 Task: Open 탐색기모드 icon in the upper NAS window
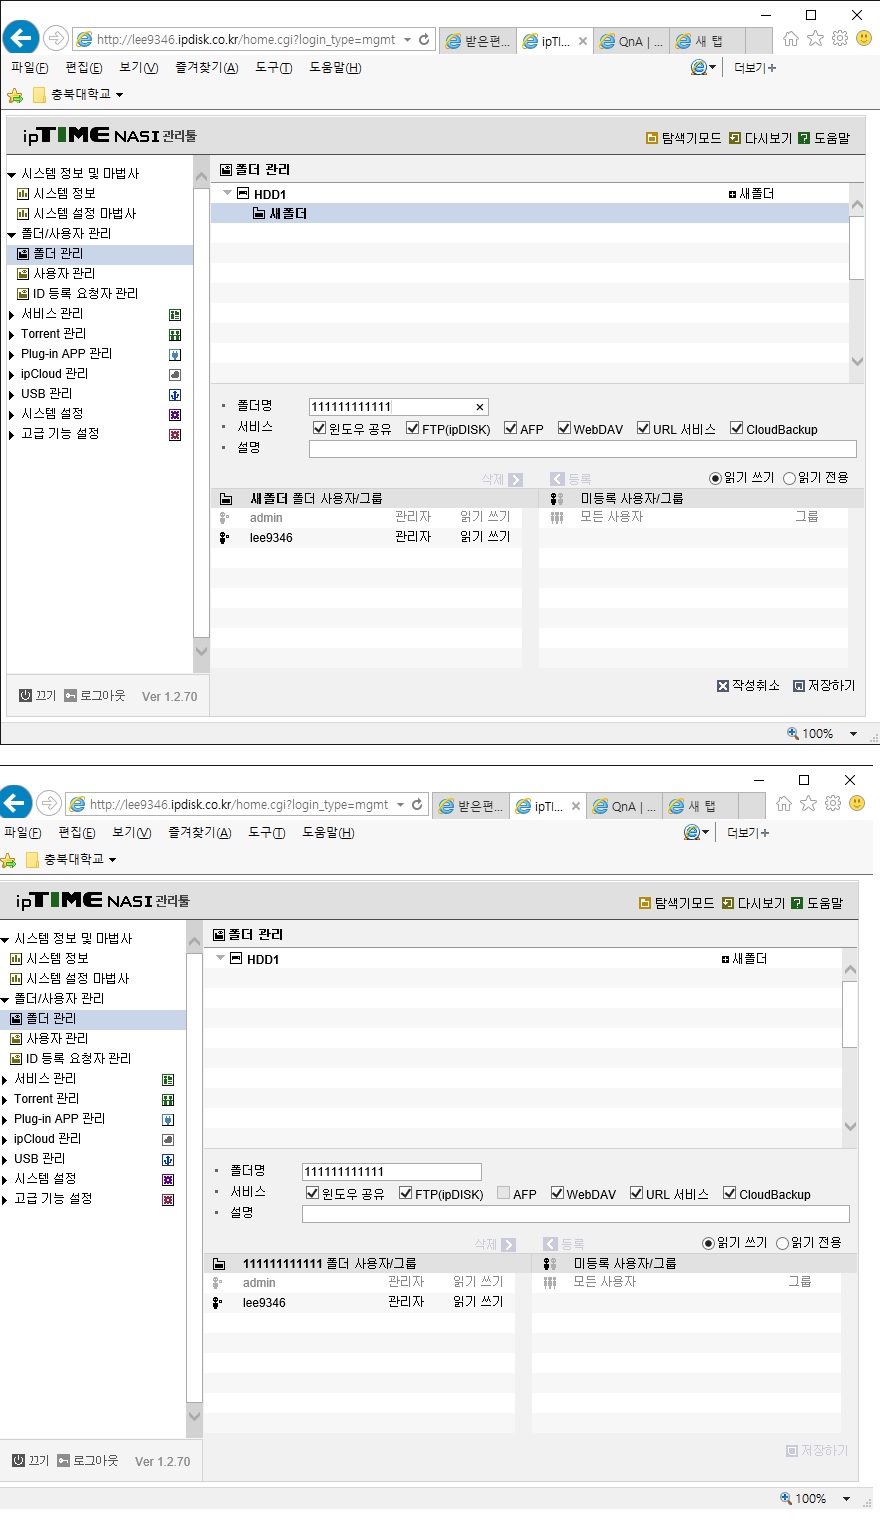click(652, 138)
